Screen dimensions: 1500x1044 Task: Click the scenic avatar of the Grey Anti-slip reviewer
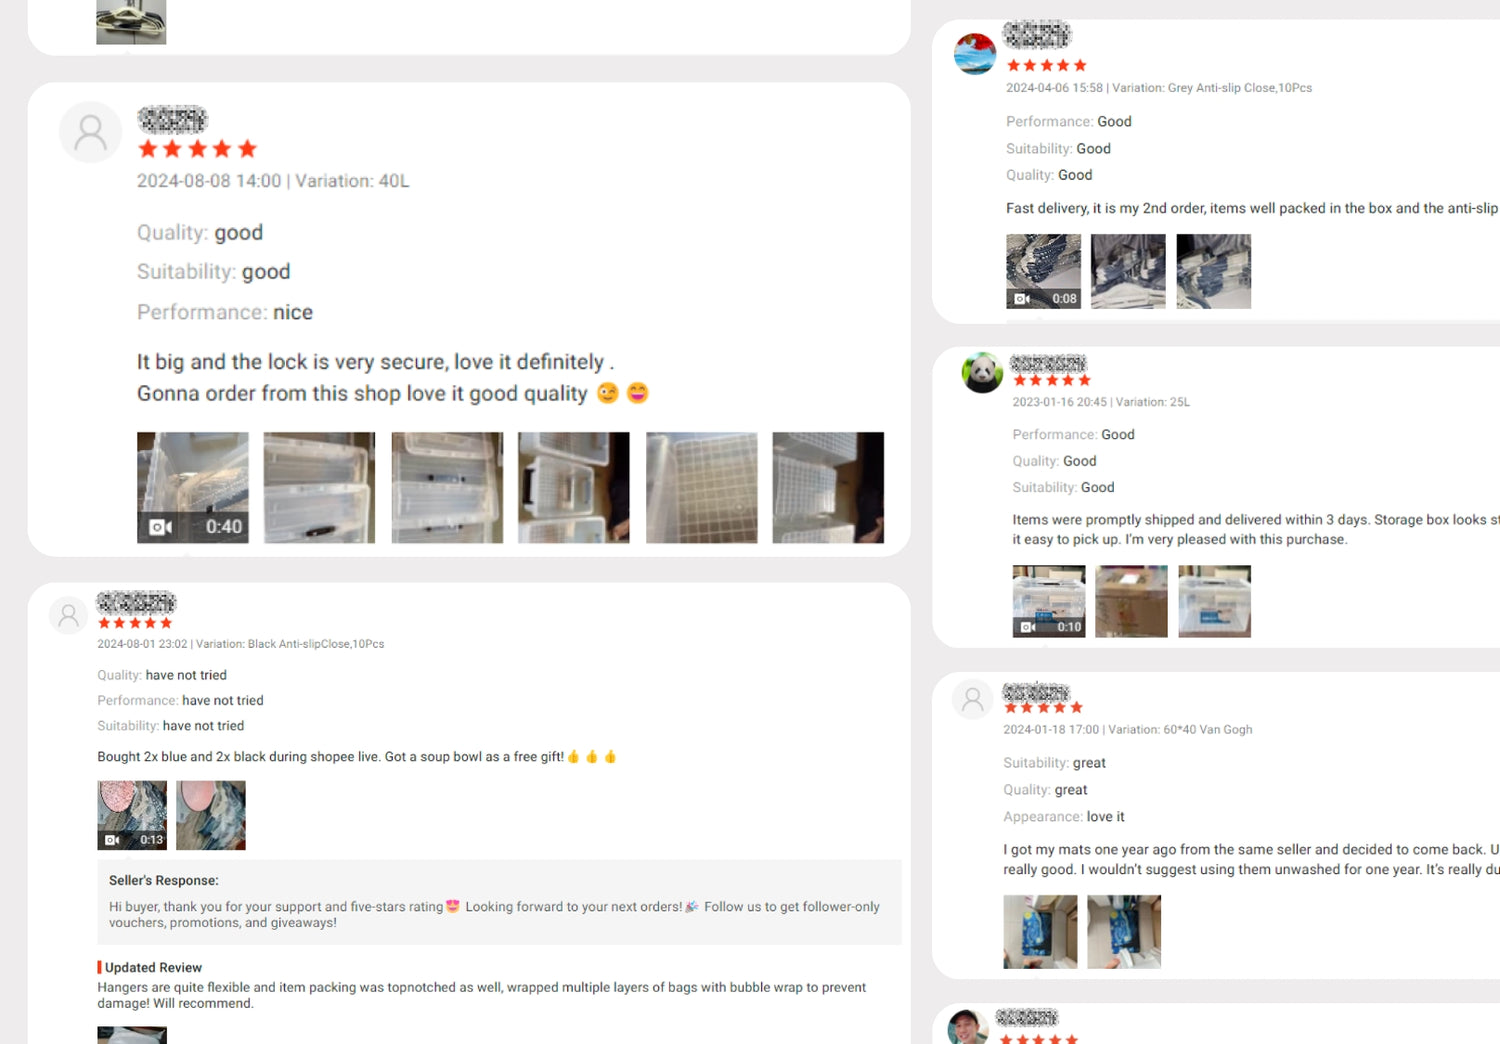coord(975,54)
